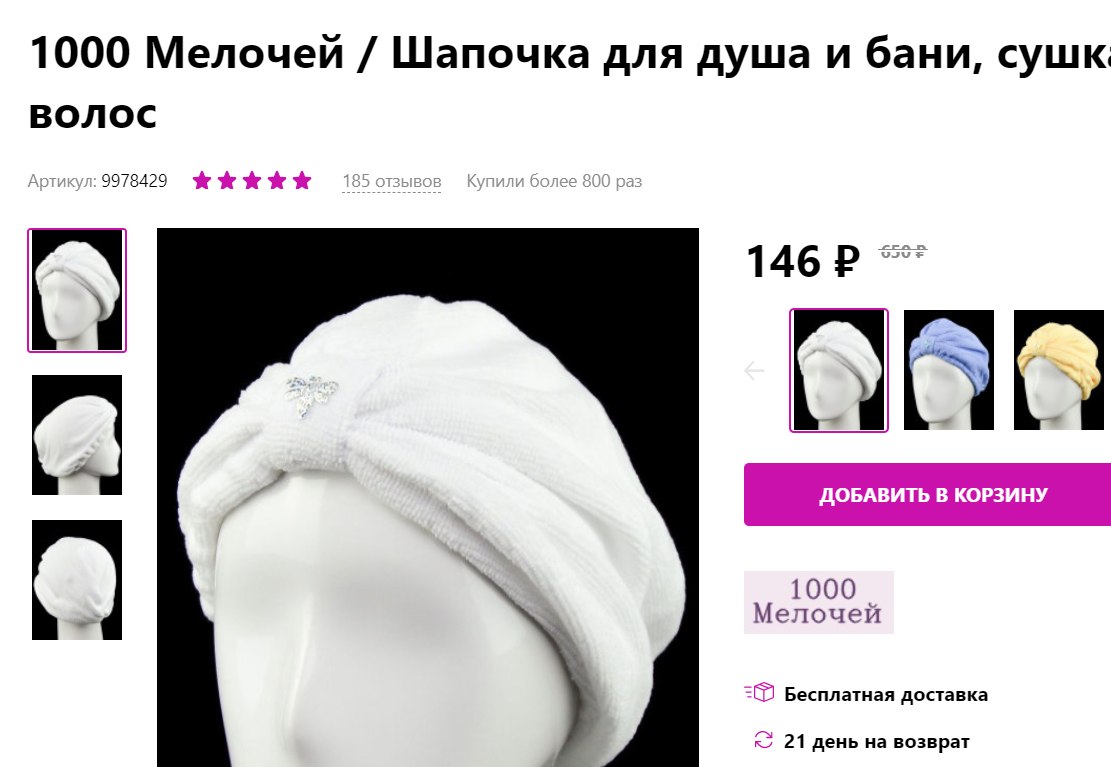
Task: Click the crossed-out old price 650 ₽
Action: pyautogui.click(x=902, y=252)
